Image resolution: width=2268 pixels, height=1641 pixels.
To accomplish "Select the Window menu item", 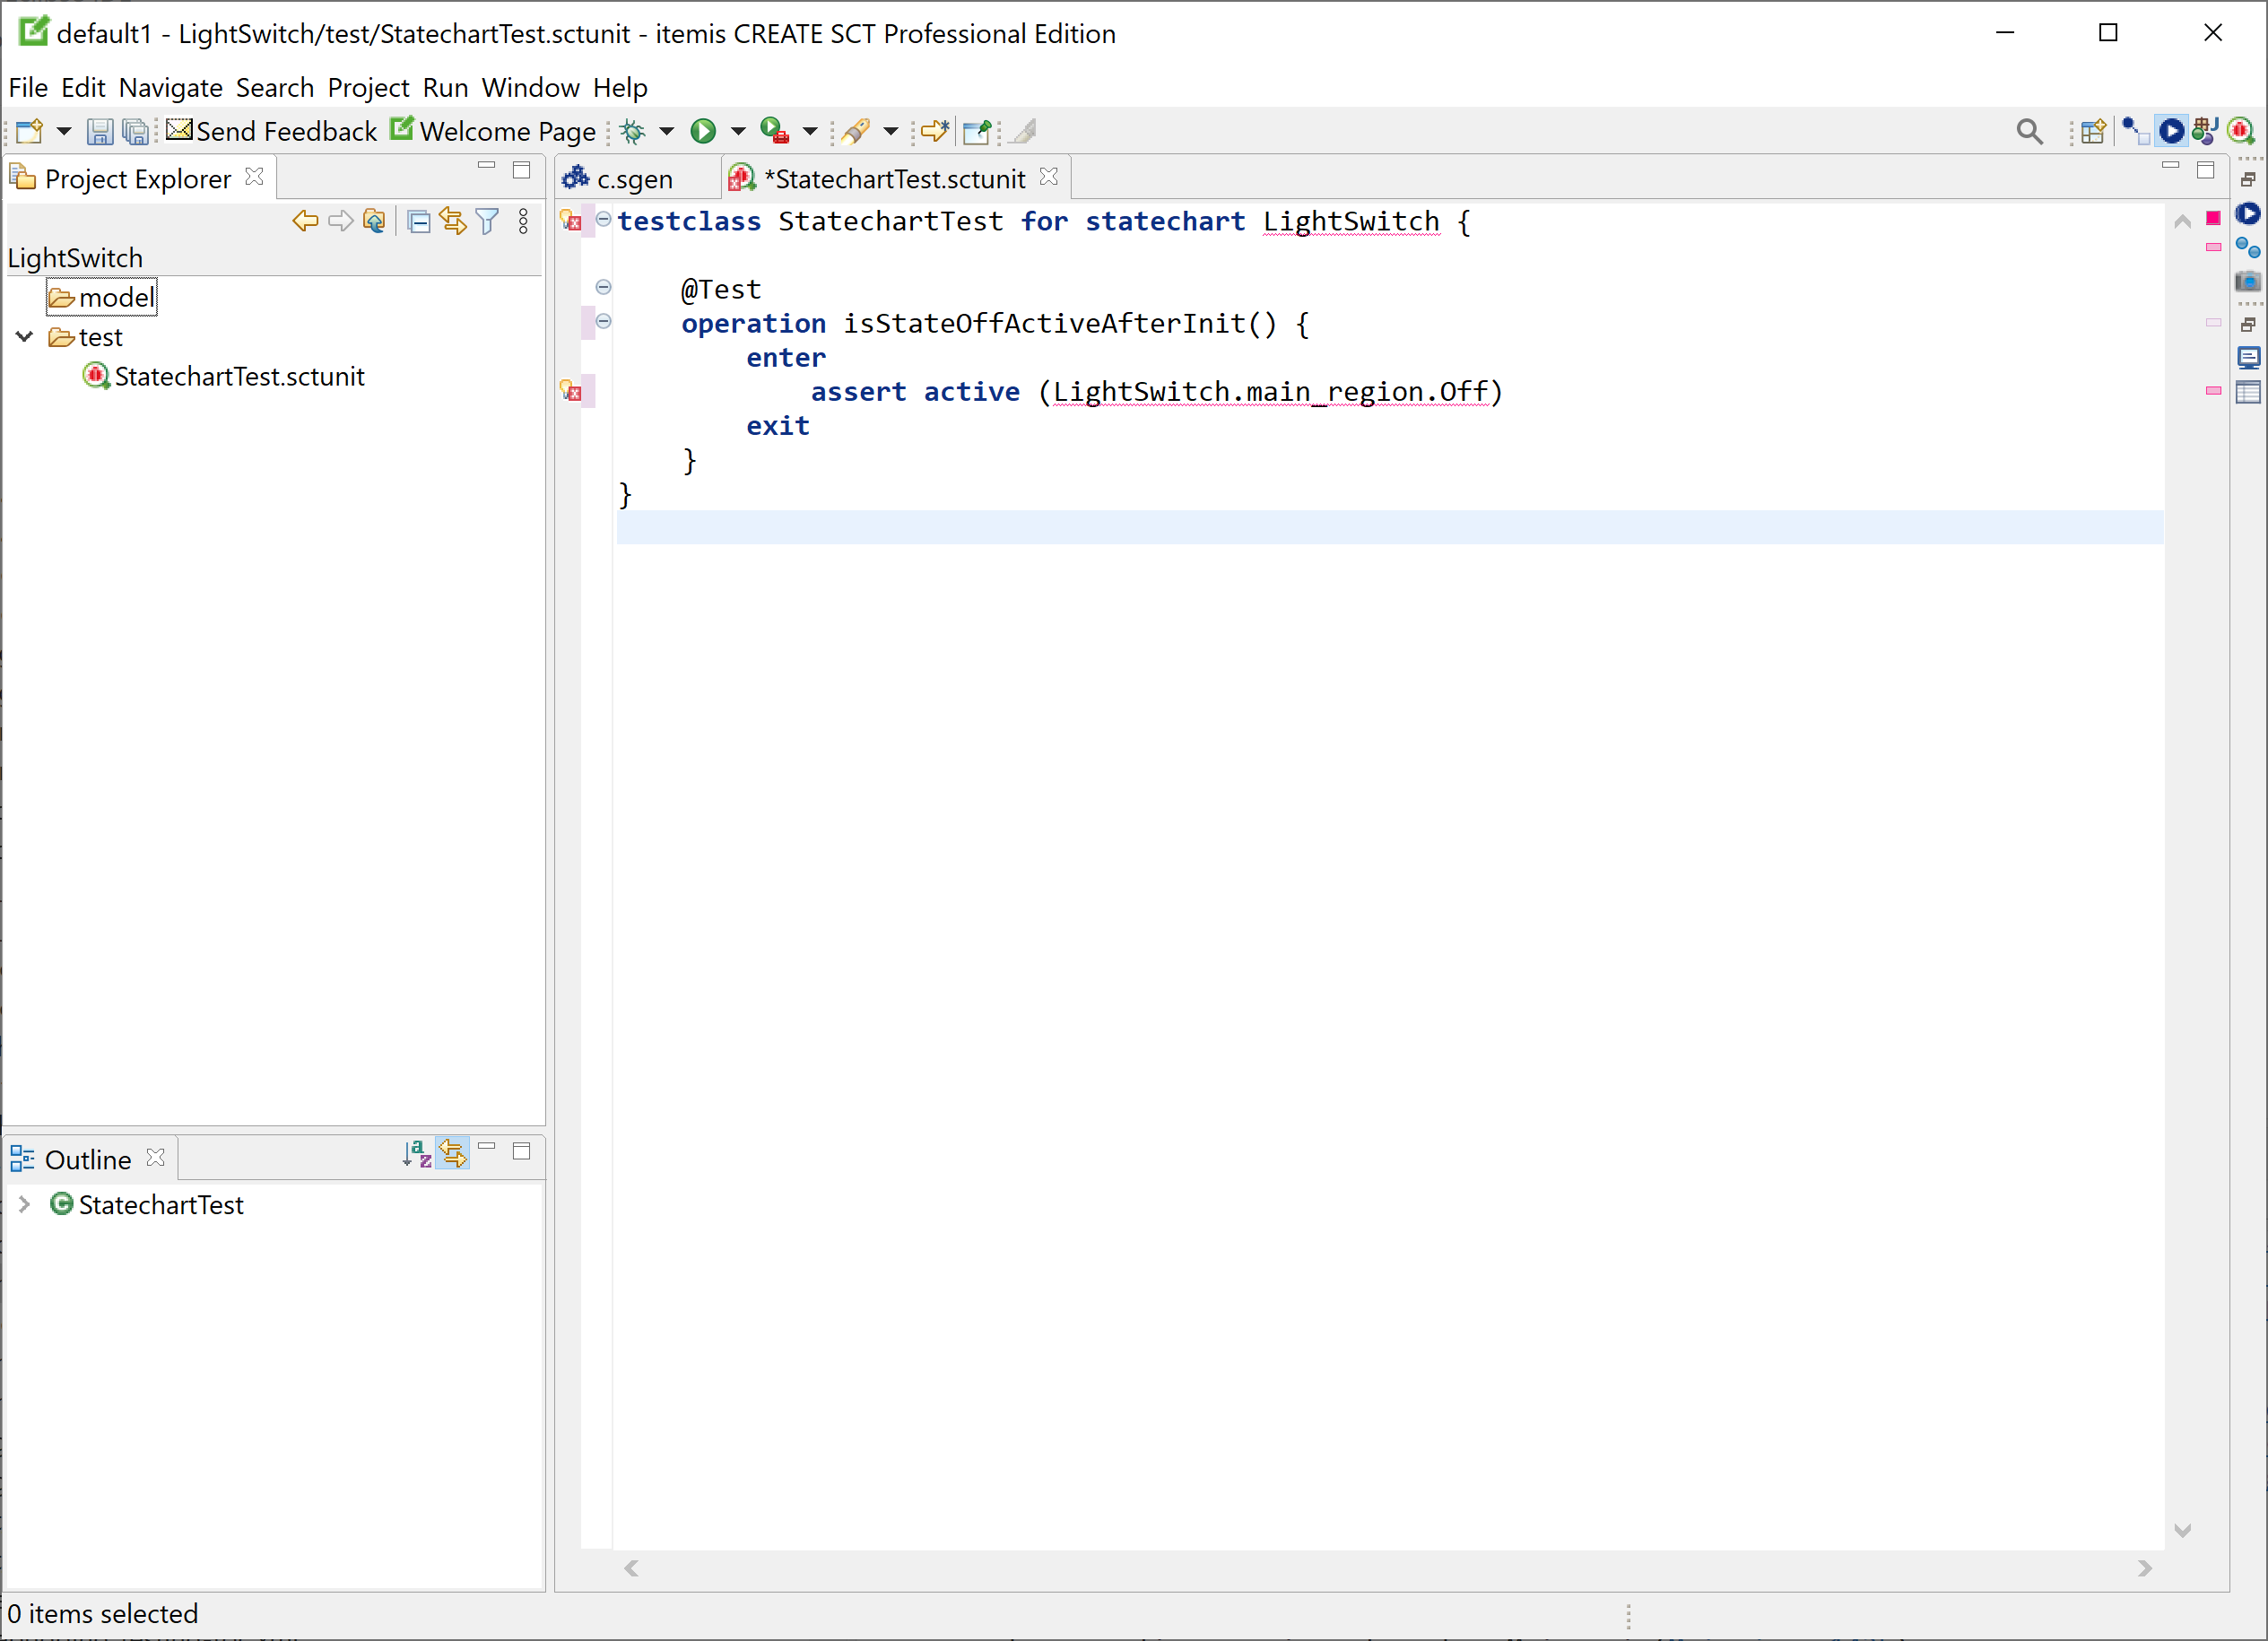I will [532, 86].
